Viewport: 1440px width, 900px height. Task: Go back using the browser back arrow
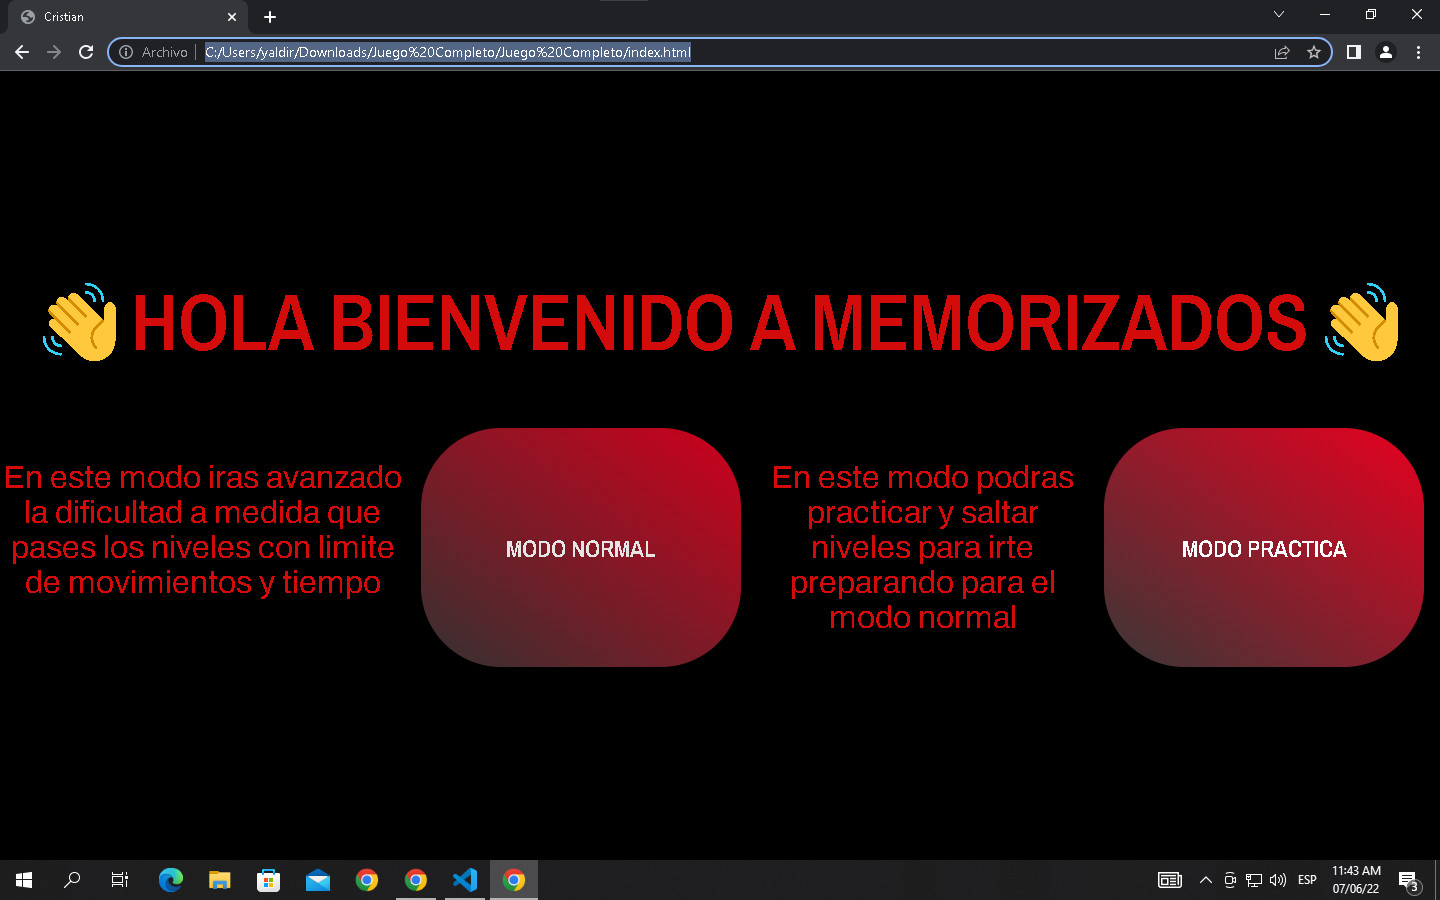coord(22,52)
